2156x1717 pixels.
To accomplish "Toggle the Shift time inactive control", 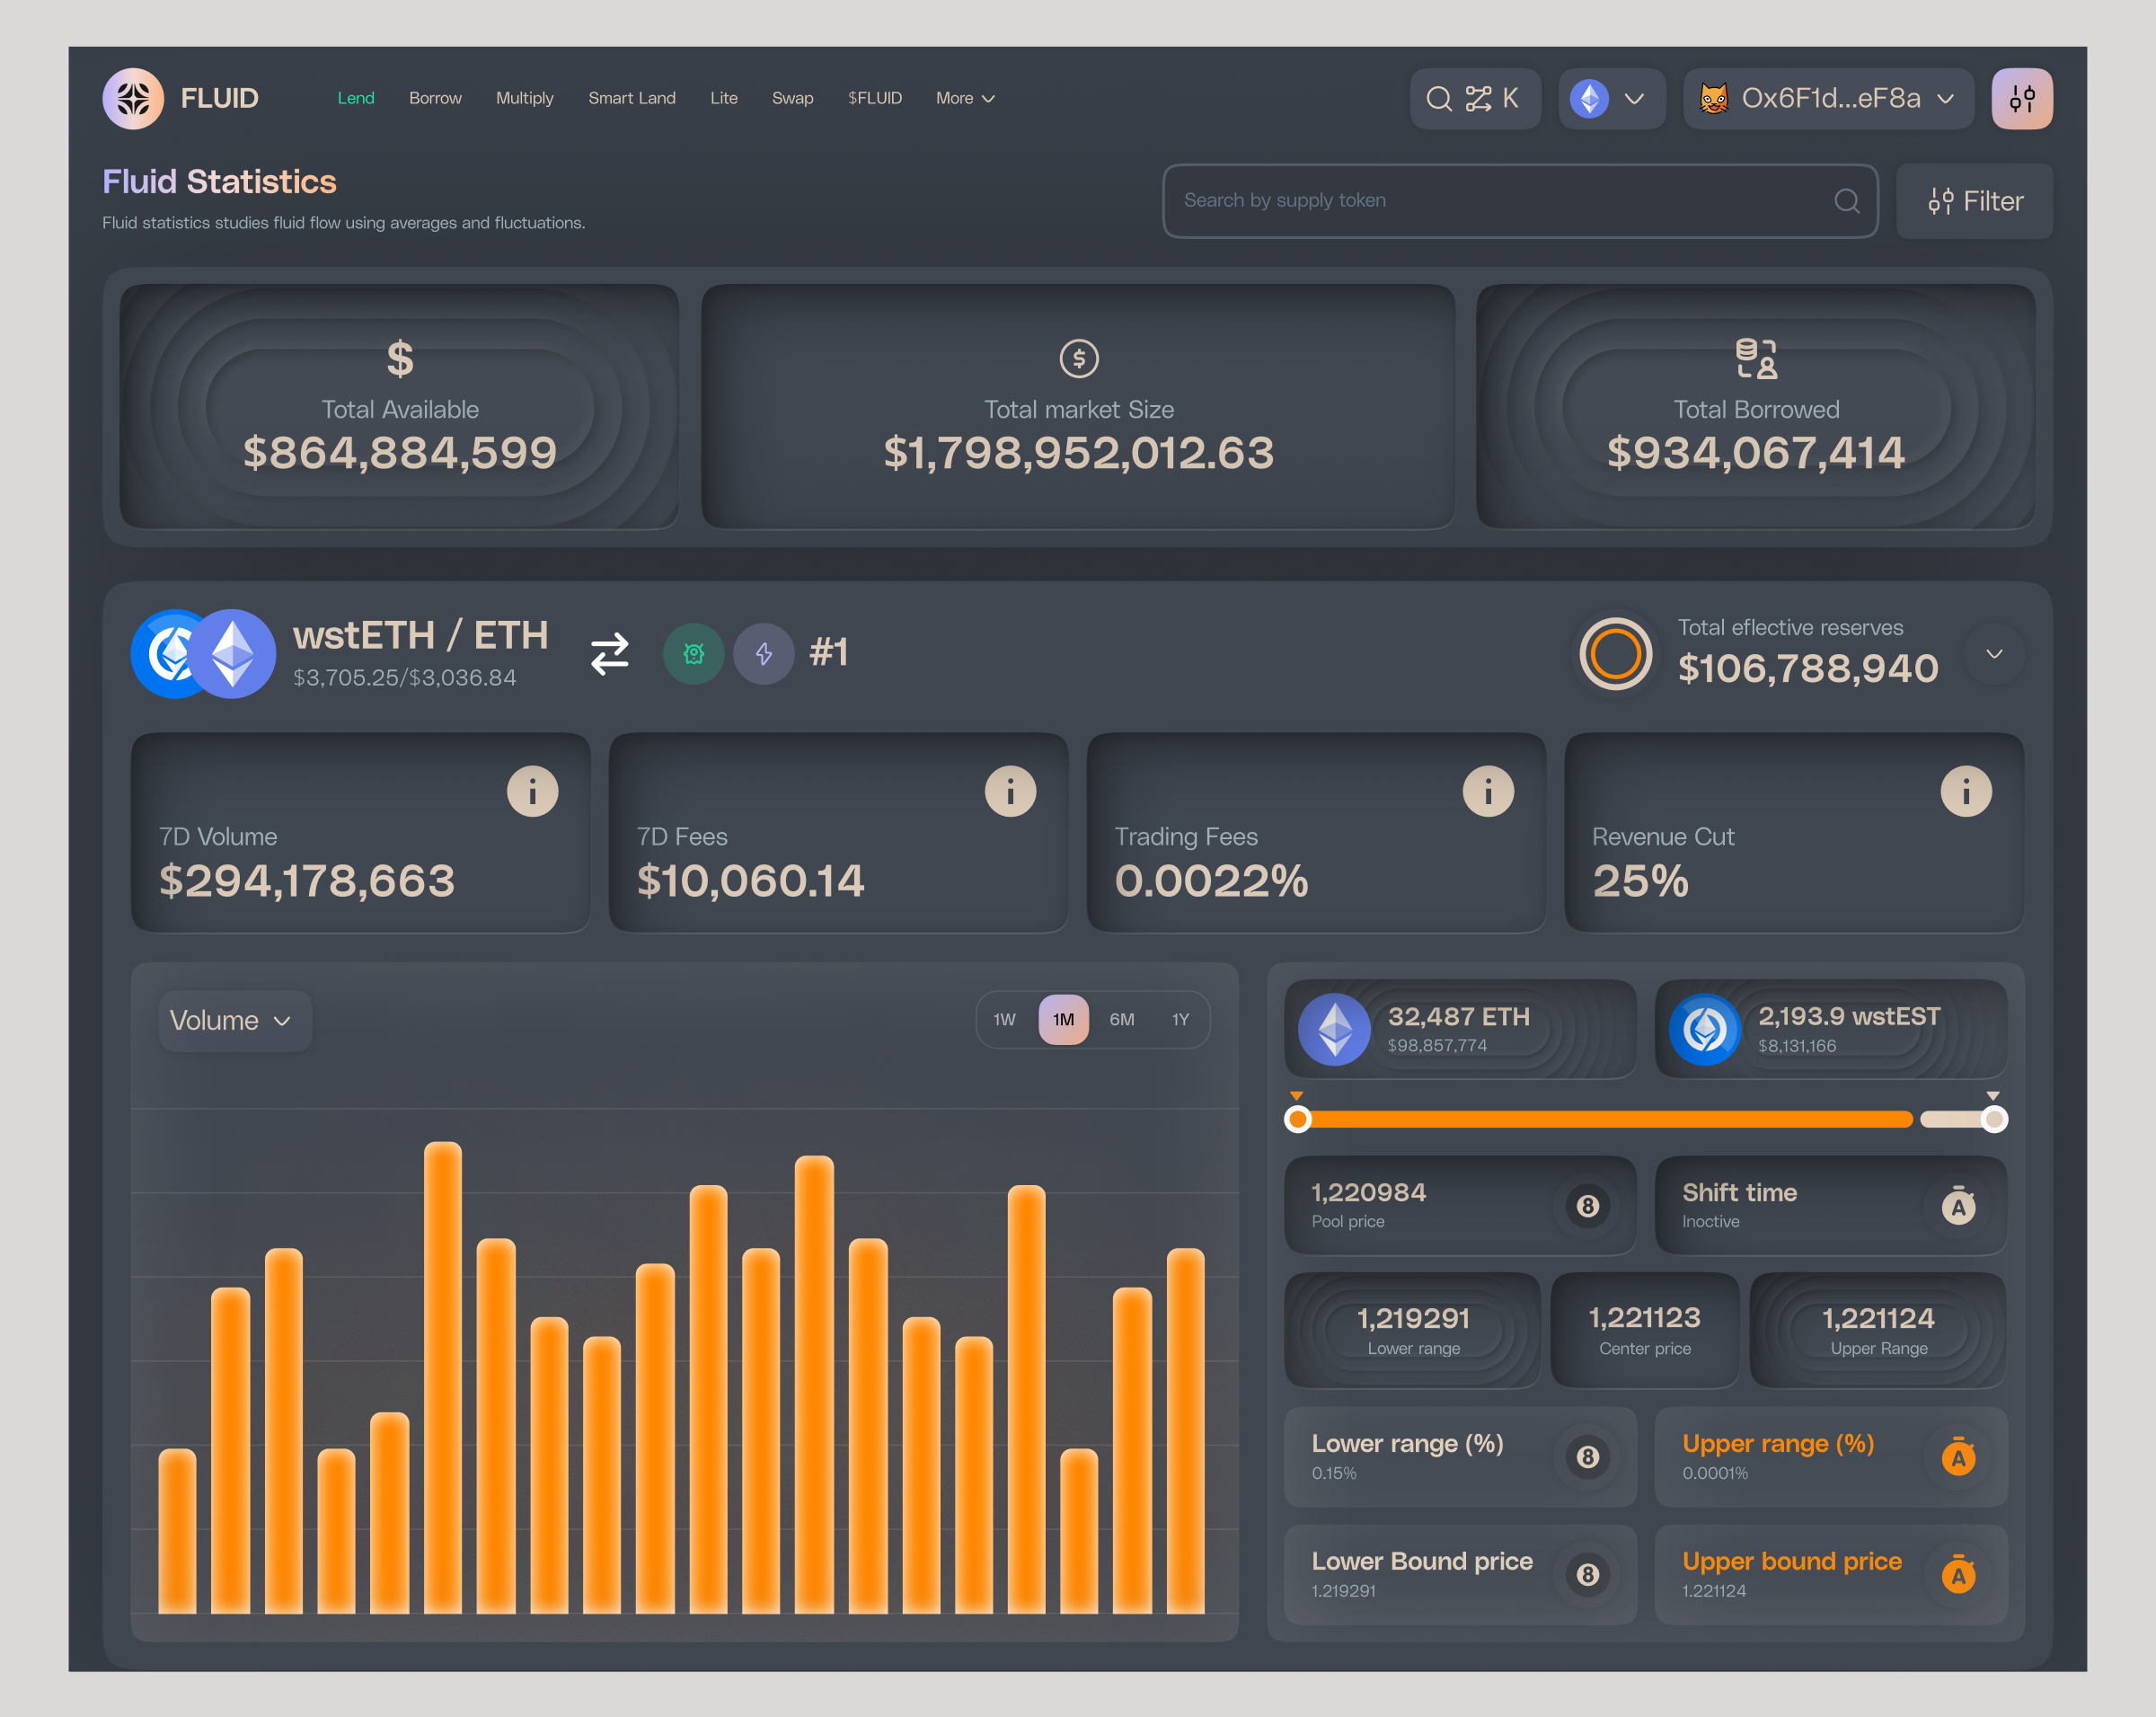I will pos(1958,1206).
